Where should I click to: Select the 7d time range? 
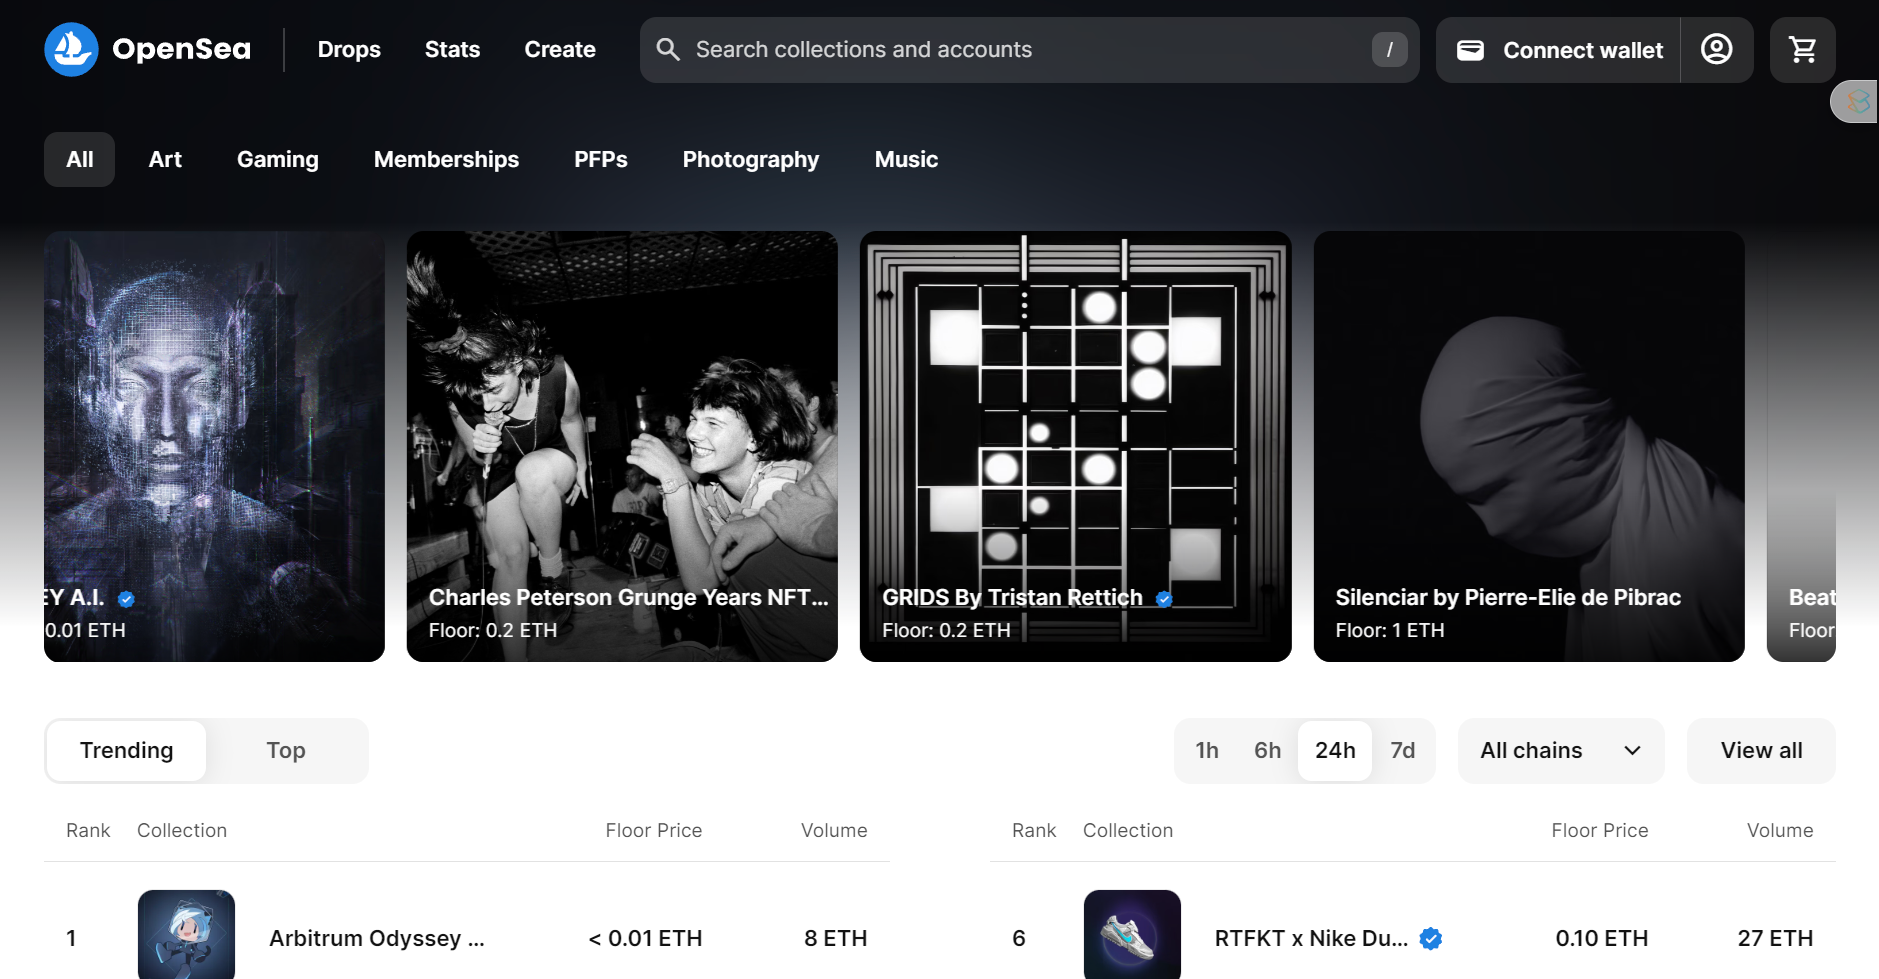coord(1403,750)
